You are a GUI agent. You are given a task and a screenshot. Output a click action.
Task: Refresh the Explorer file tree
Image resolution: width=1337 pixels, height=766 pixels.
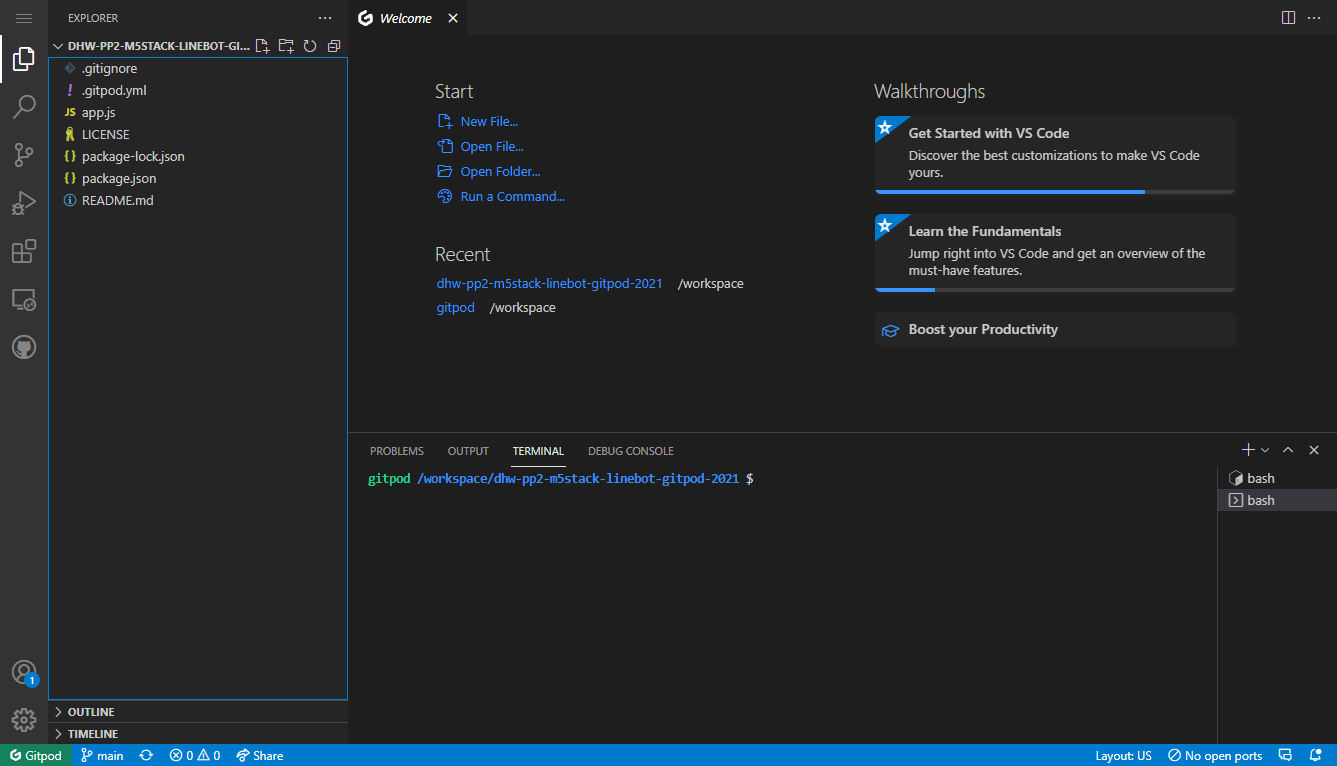pyautogui.click(x=310, y=46)
